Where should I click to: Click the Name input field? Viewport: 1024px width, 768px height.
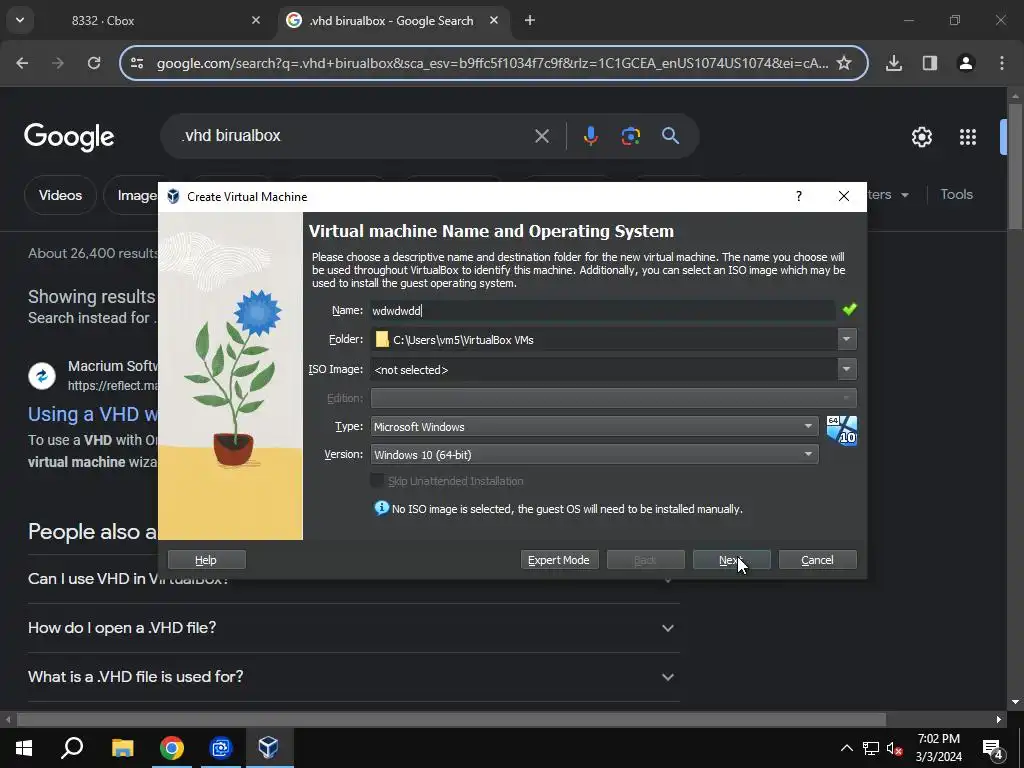click(602, 310)
